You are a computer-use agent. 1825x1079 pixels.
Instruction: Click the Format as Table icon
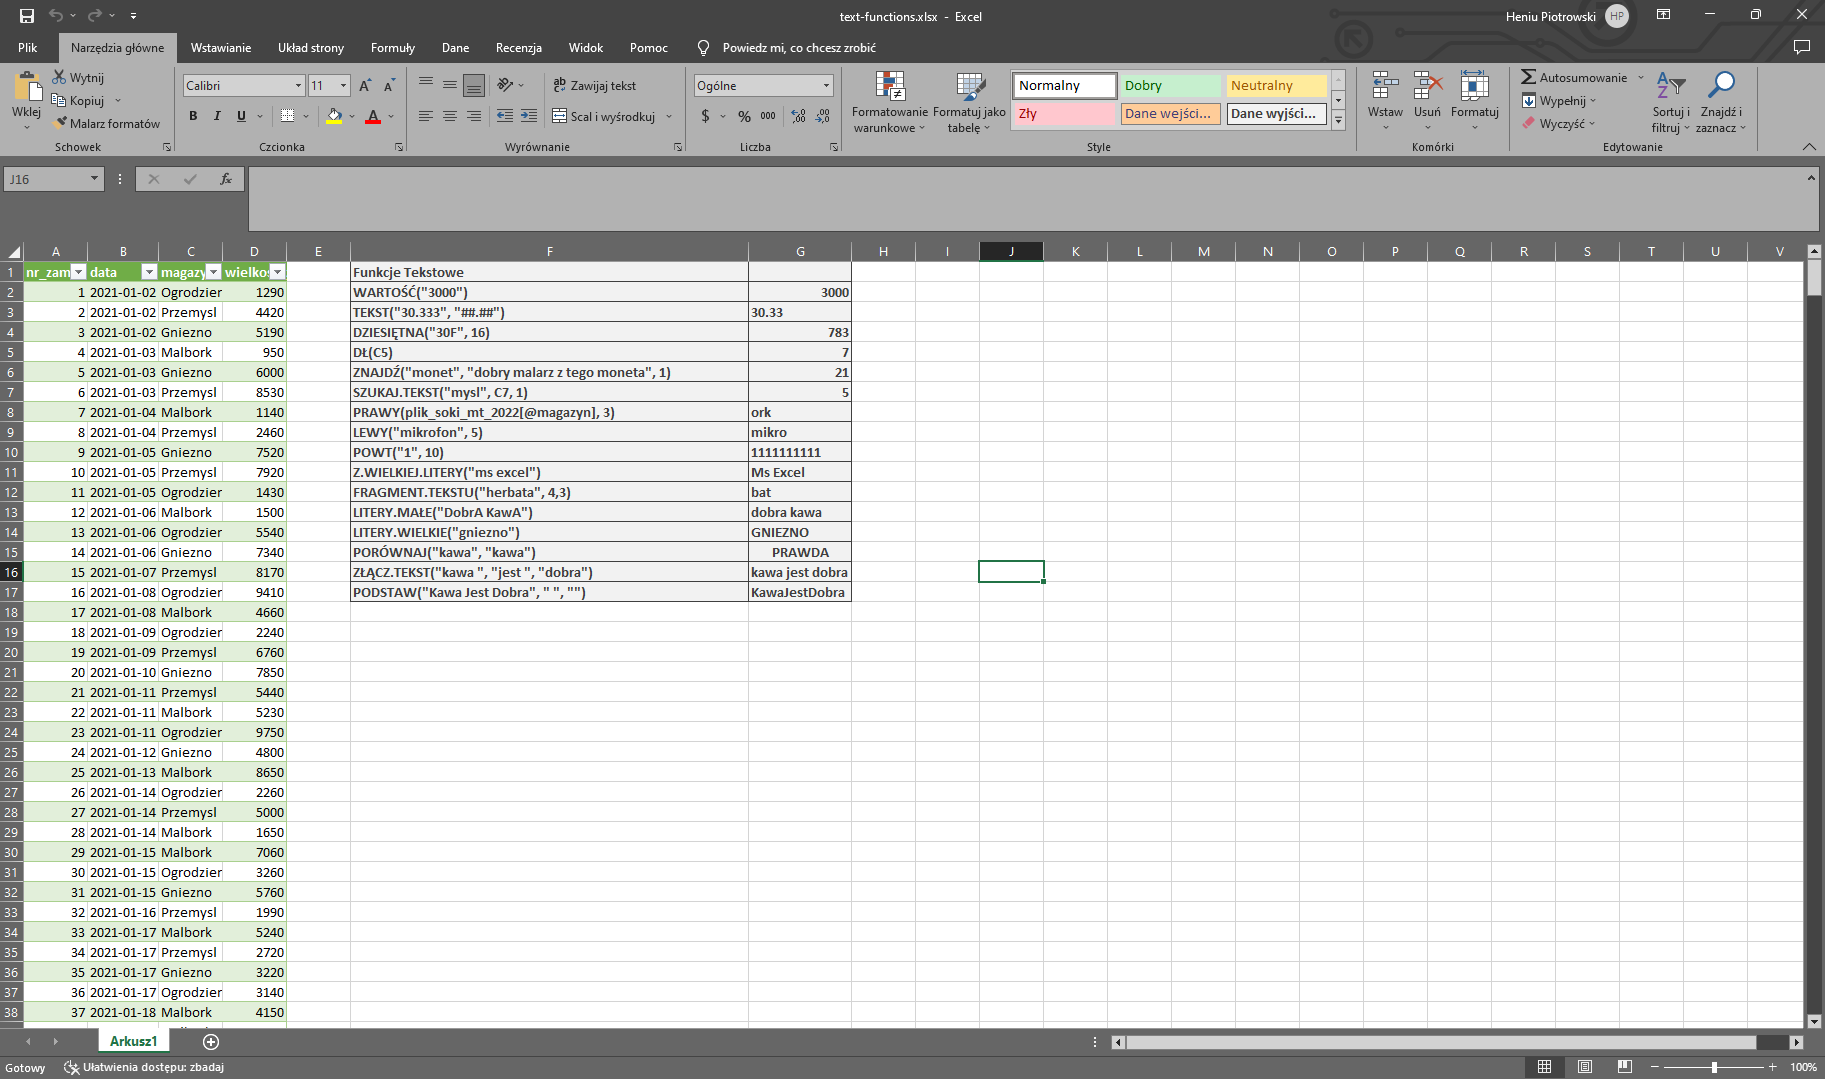coord(969,88)
